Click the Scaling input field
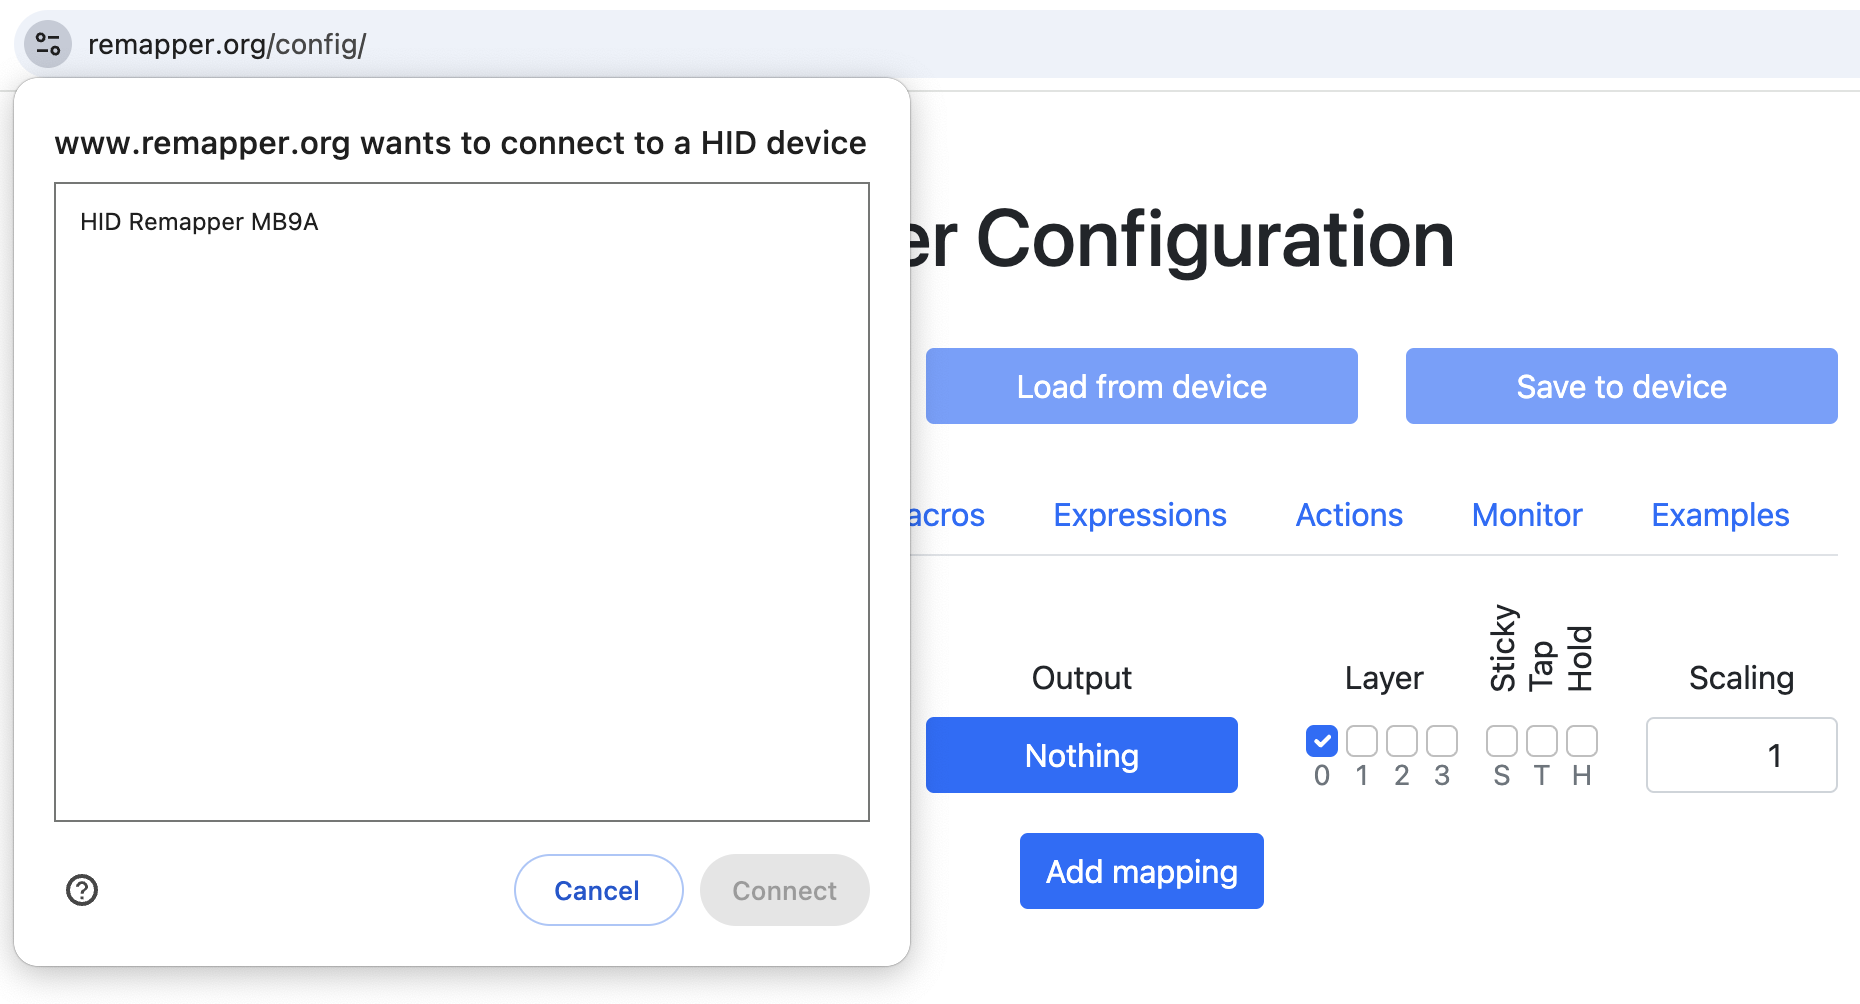1860x1004 pixels. tap(1741, 755)
